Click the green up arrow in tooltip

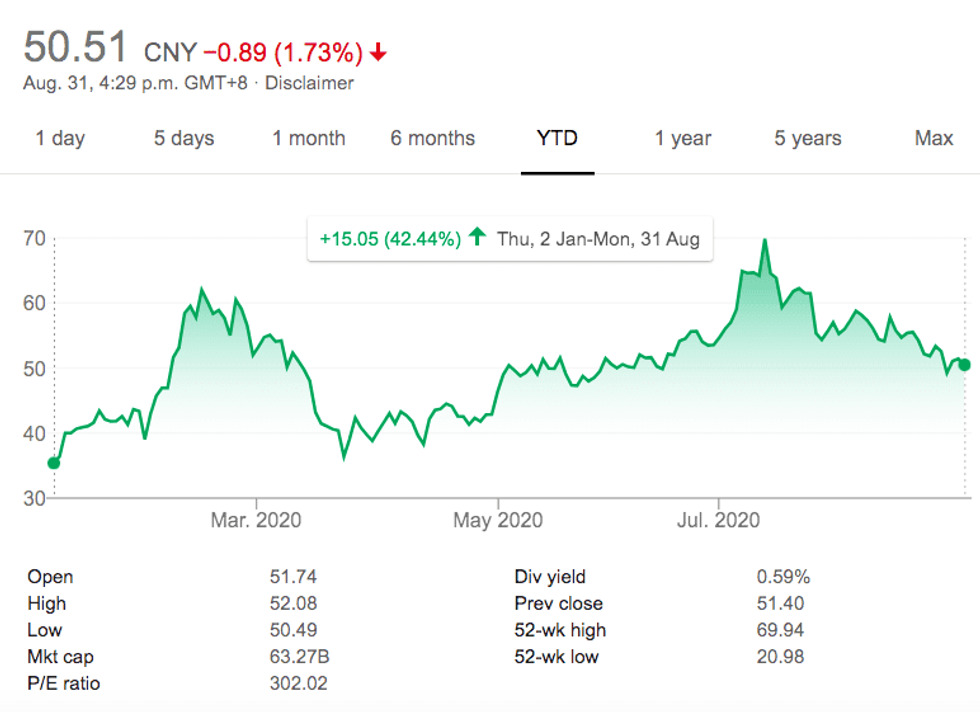(478, 238)
